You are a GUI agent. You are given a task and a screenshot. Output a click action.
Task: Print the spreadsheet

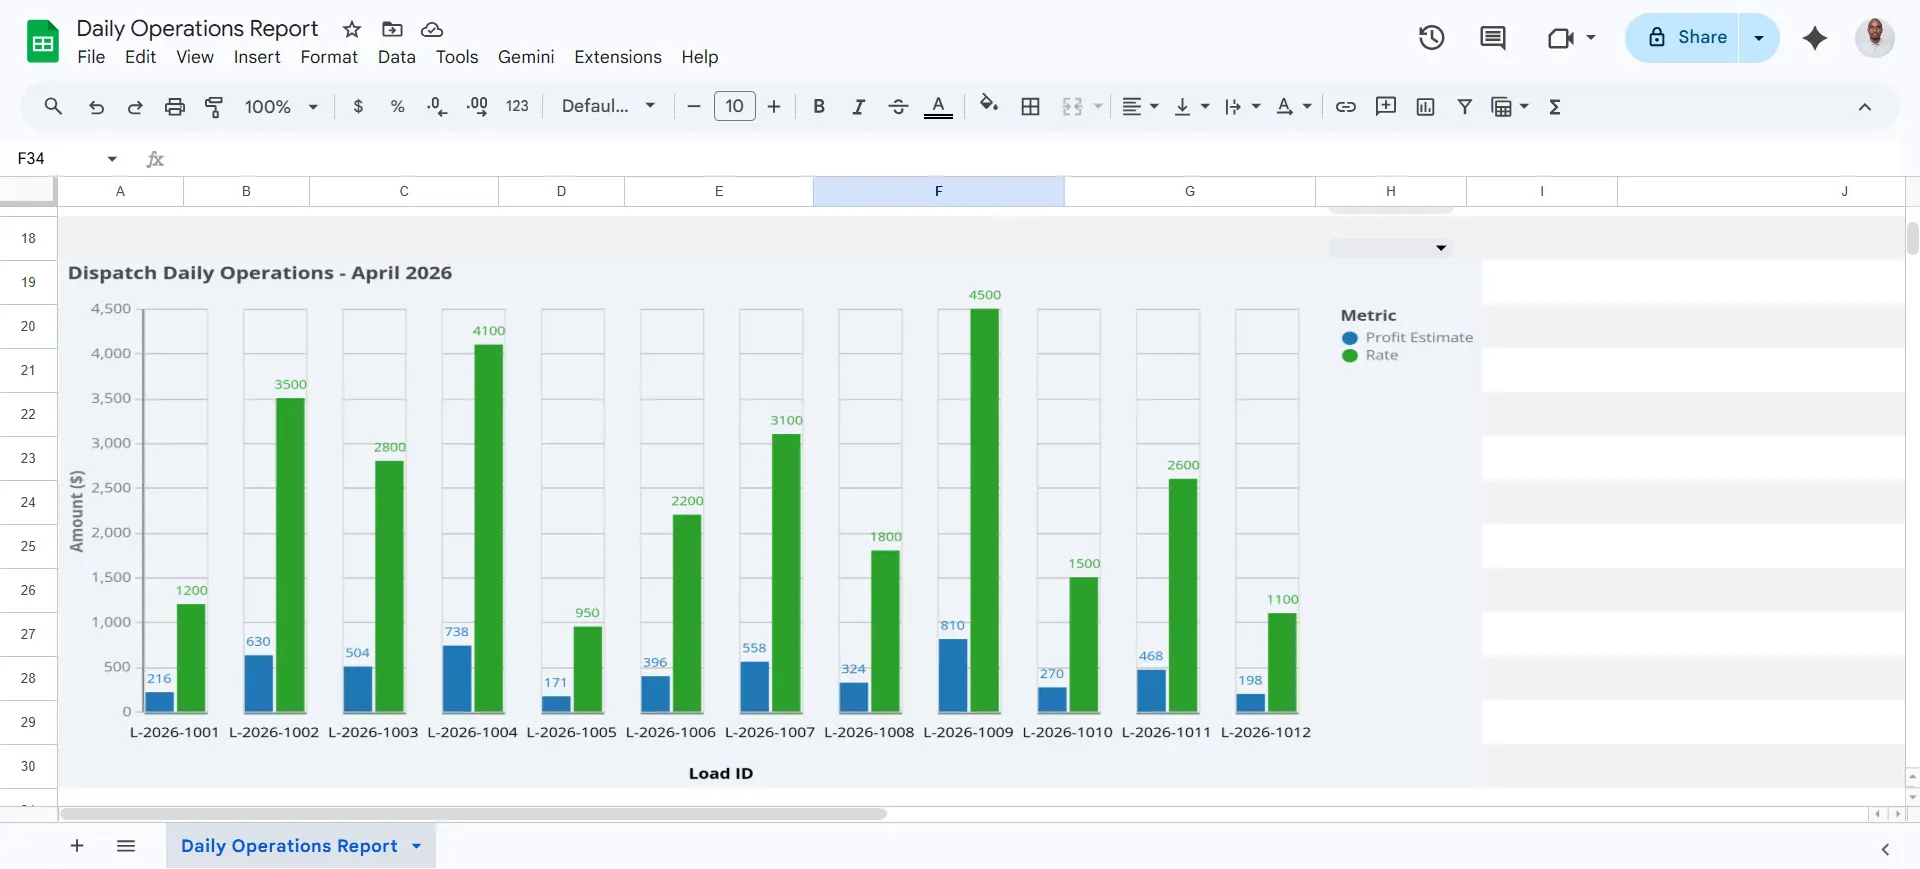[175, 106]
